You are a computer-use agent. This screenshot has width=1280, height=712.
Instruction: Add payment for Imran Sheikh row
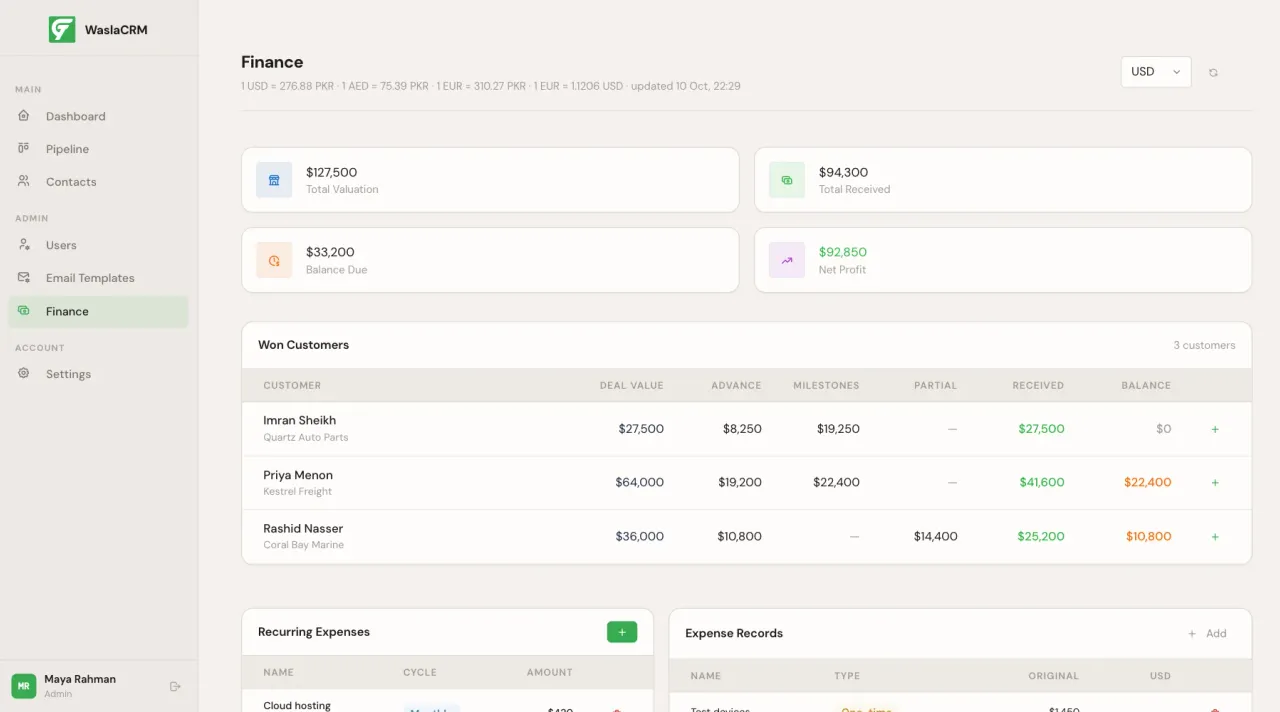pyautogui.click(x=1215, y=429)
